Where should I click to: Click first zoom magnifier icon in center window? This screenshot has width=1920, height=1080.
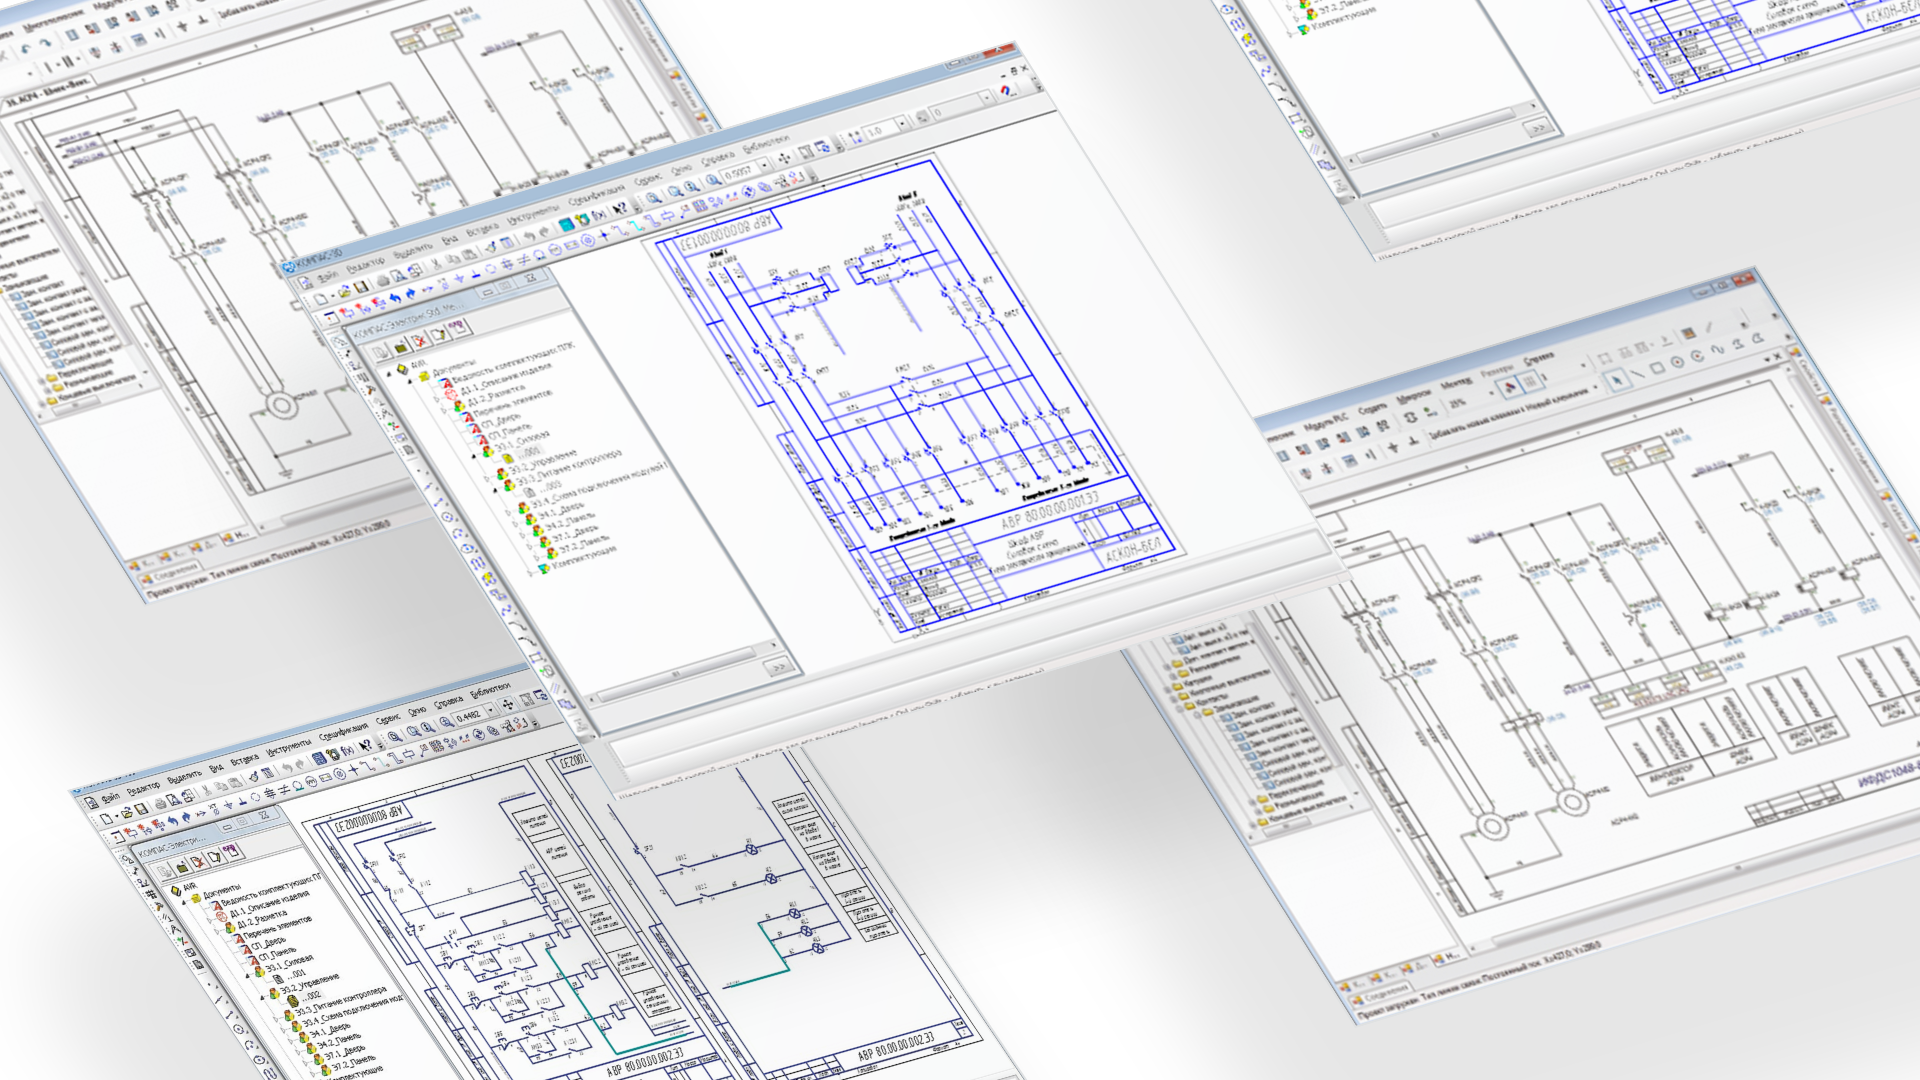653,198
